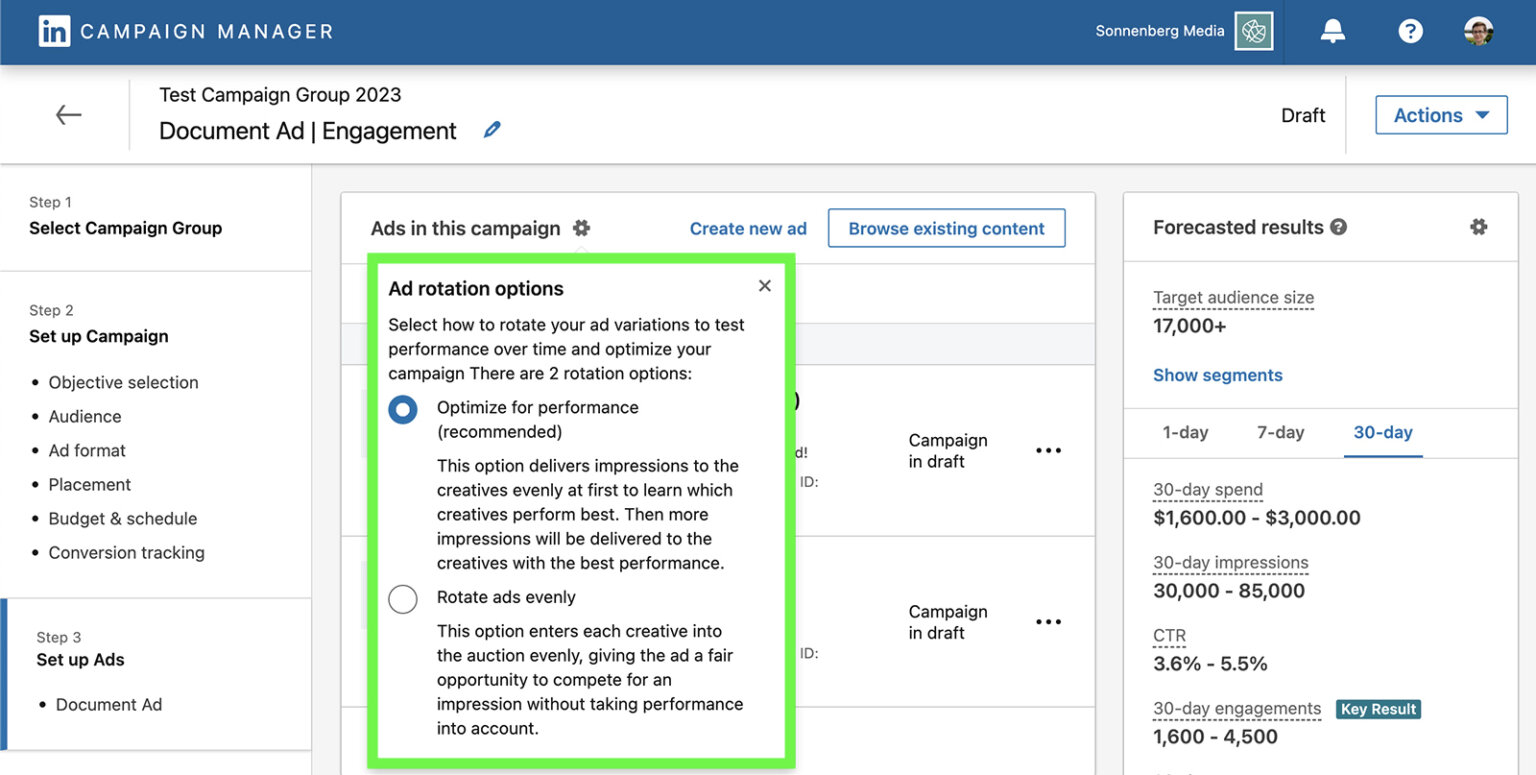Open ad rotation settings gear icon
1536x775 pixels.
coord(581,228)
